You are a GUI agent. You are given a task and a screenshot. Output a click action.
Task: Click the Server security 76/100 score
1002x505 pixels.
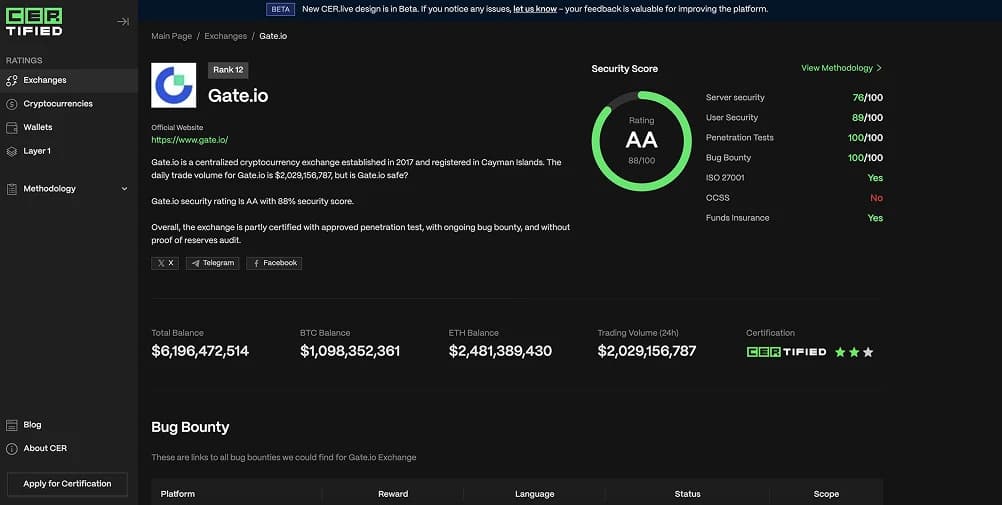point(868,98)
